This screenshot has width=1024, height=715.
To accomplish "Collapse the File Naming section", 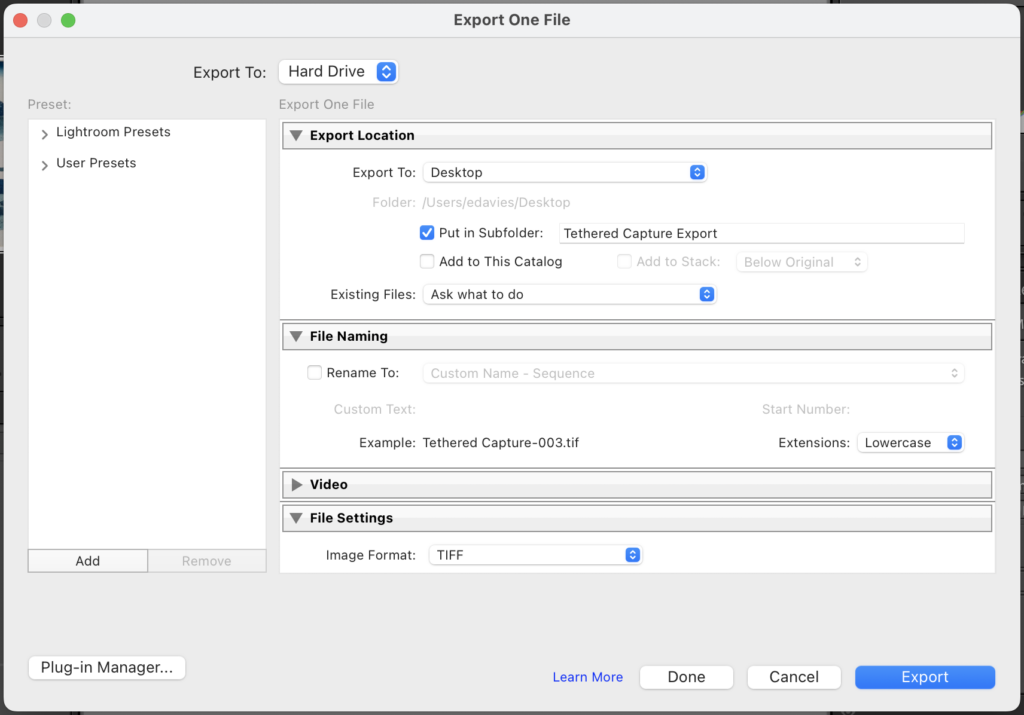I will (295, 336).
